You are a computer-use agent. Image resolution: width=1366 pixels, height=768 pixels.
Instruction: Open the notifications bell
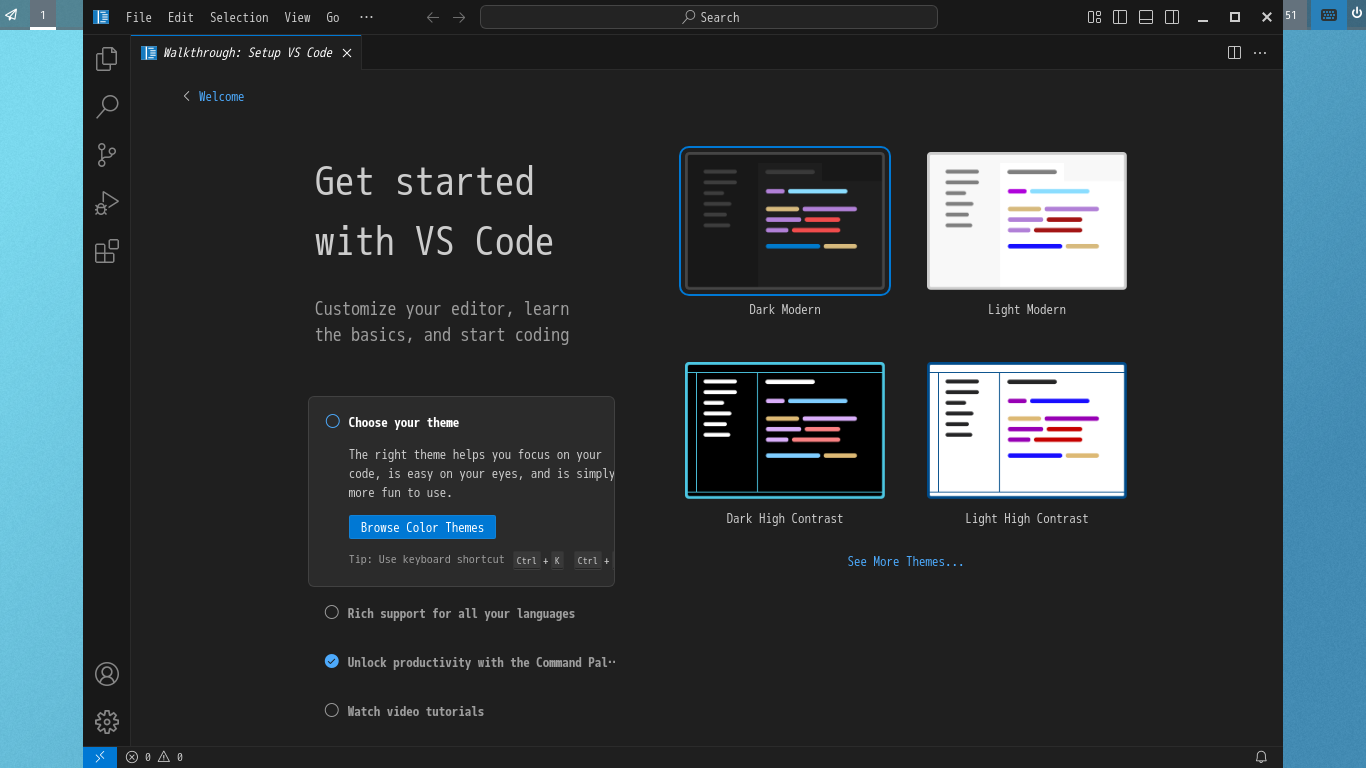coord(1261,757)
